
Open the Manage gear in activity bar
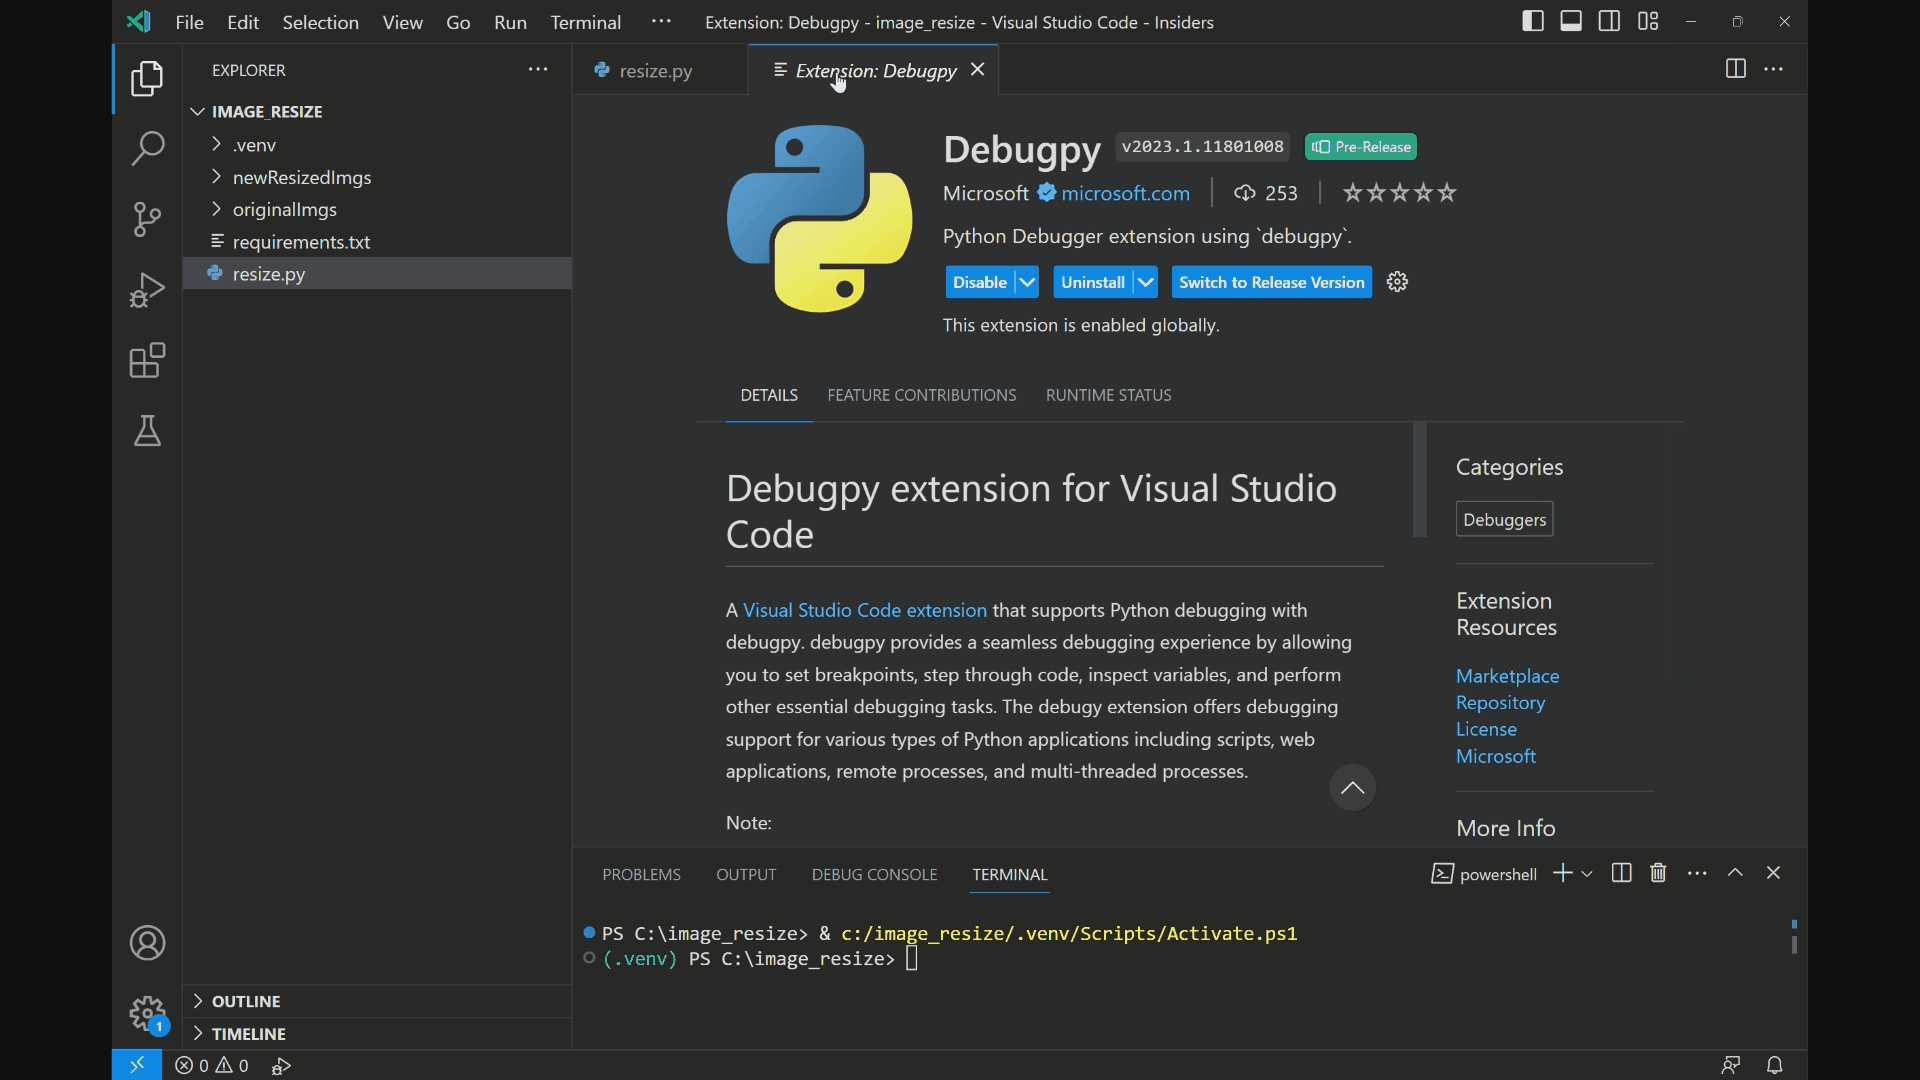pos(147,1013)
